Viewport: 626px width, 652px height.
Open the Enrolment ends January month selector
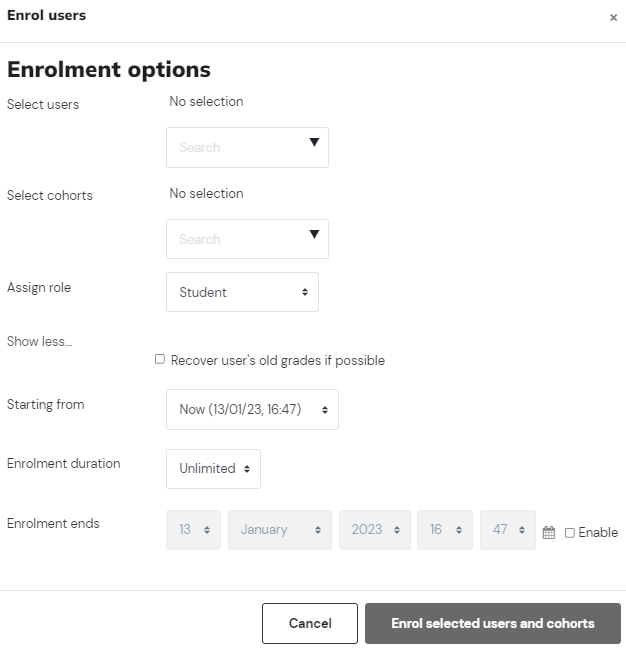[x=280, y=530]
